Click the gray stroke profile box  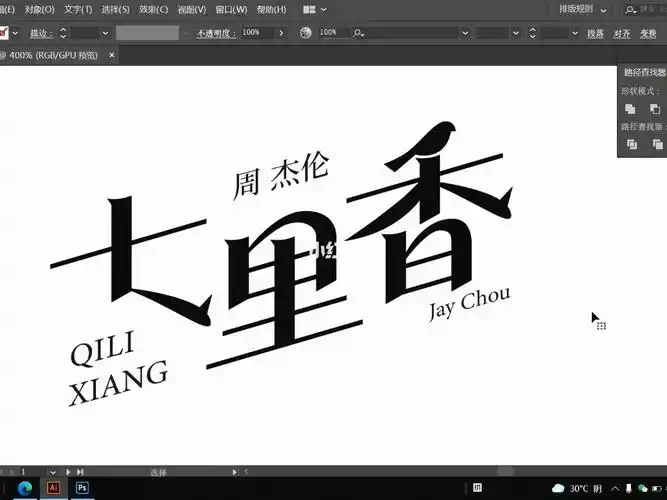pyautogui.click(x=147, y=33)
